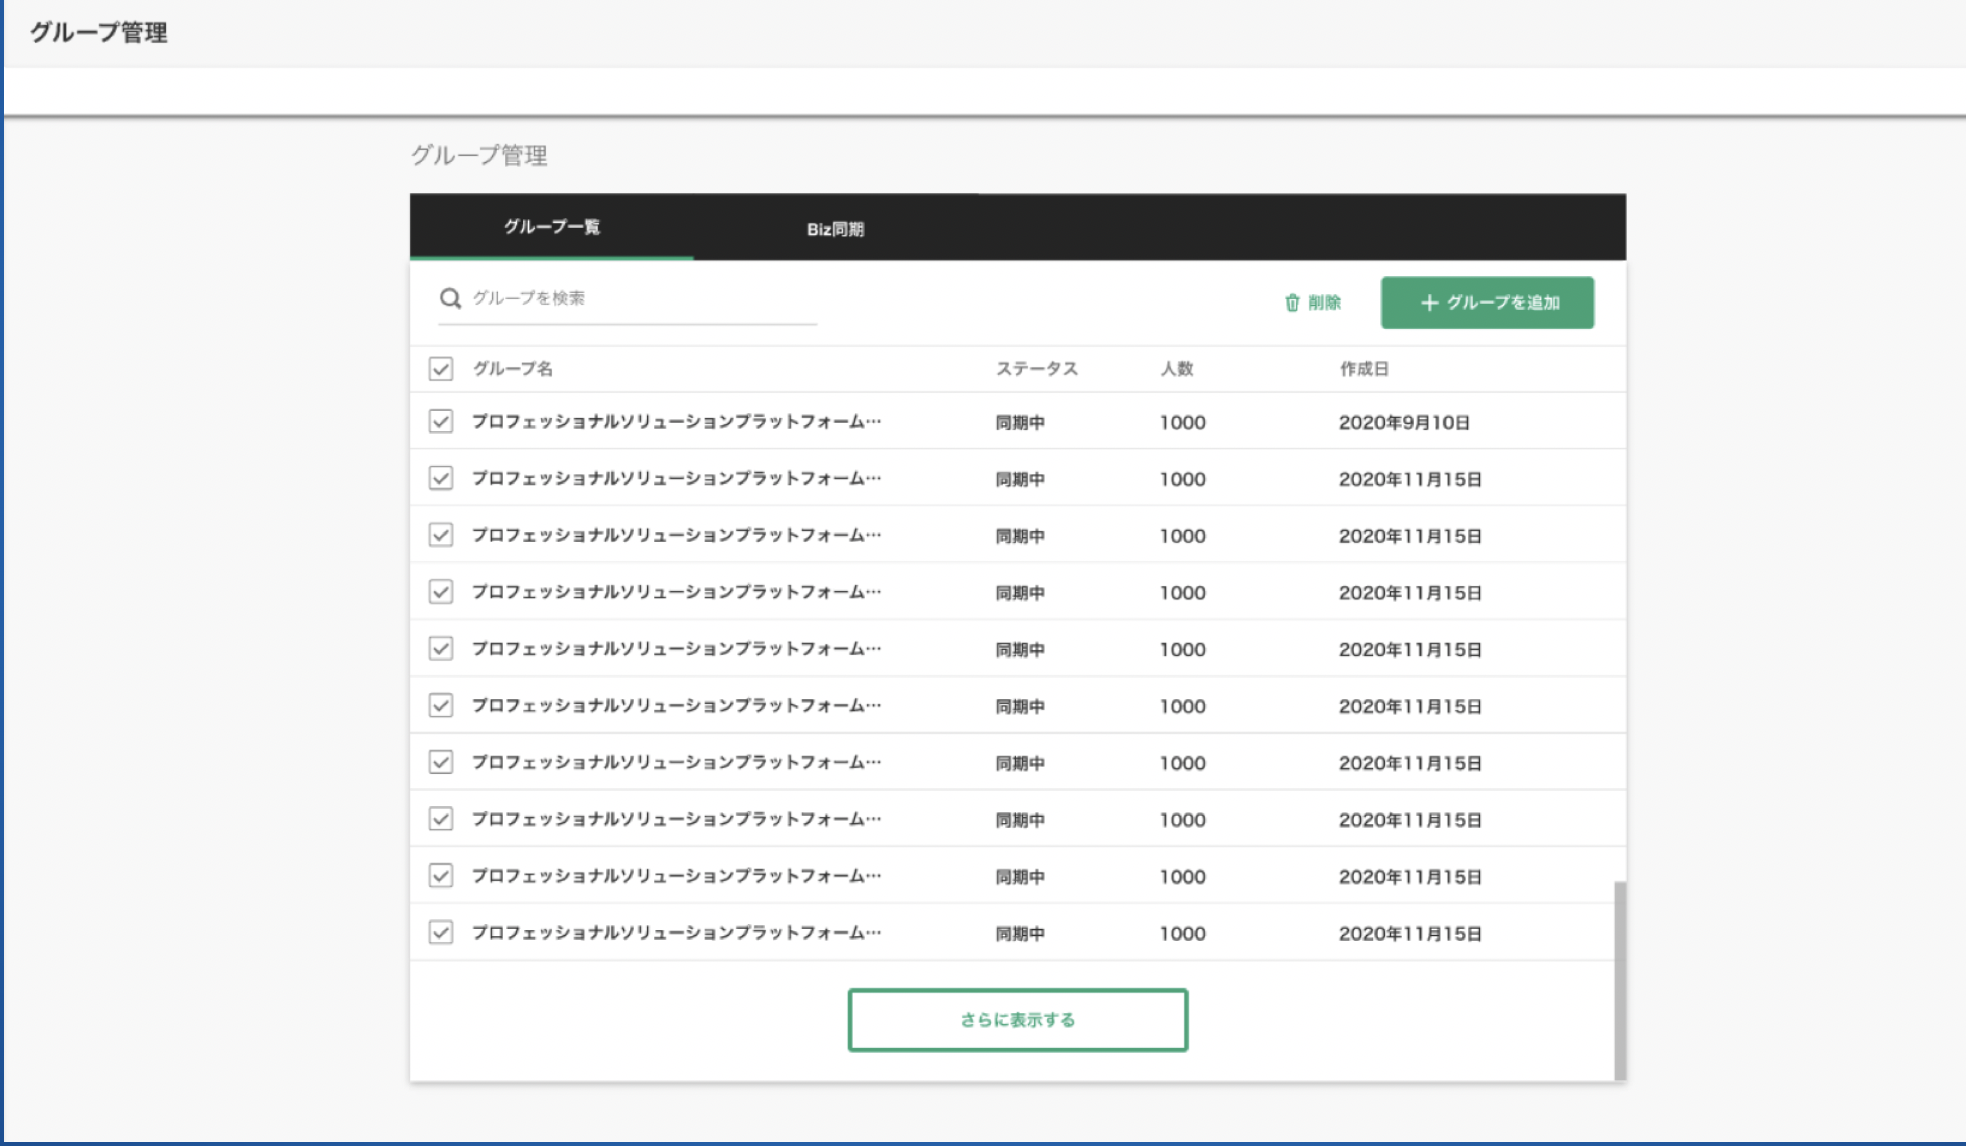Click the グループ名 column header
This screenshot has width=1966, height=1146.
(x=513, y=368)
